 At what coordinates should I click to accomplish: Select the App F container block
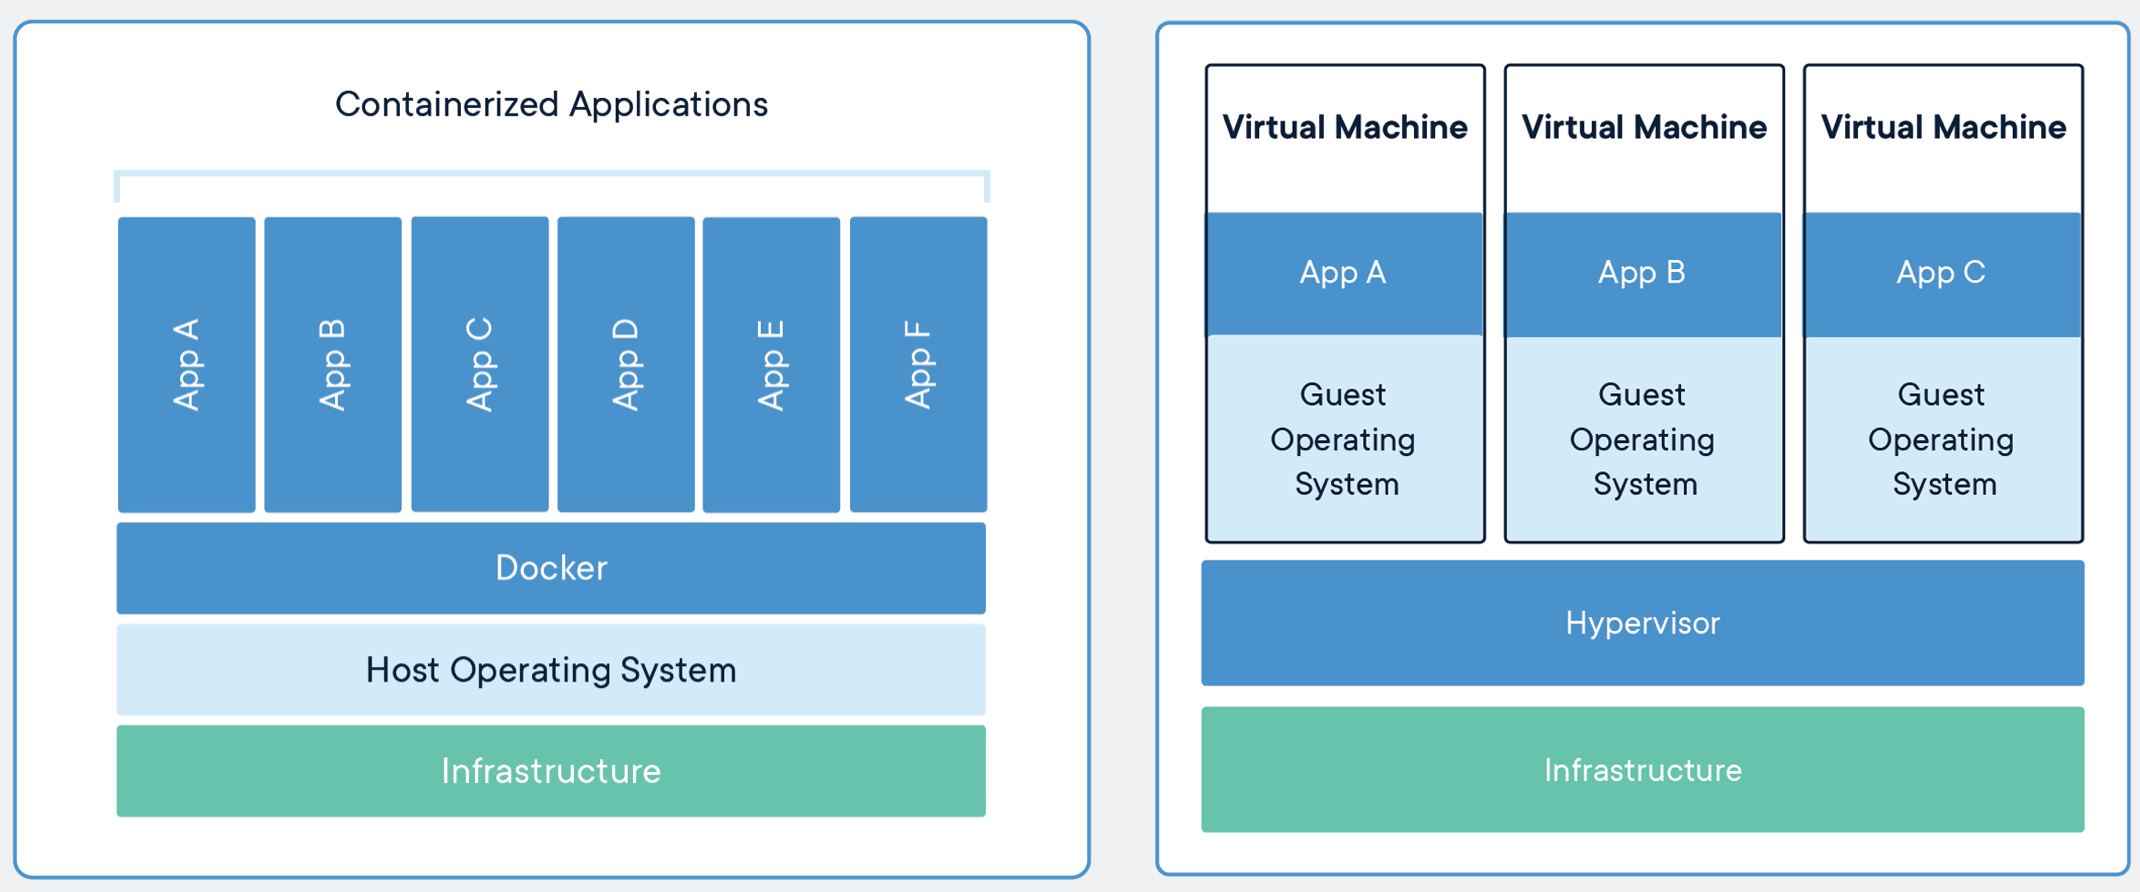(x=918, y=364)
